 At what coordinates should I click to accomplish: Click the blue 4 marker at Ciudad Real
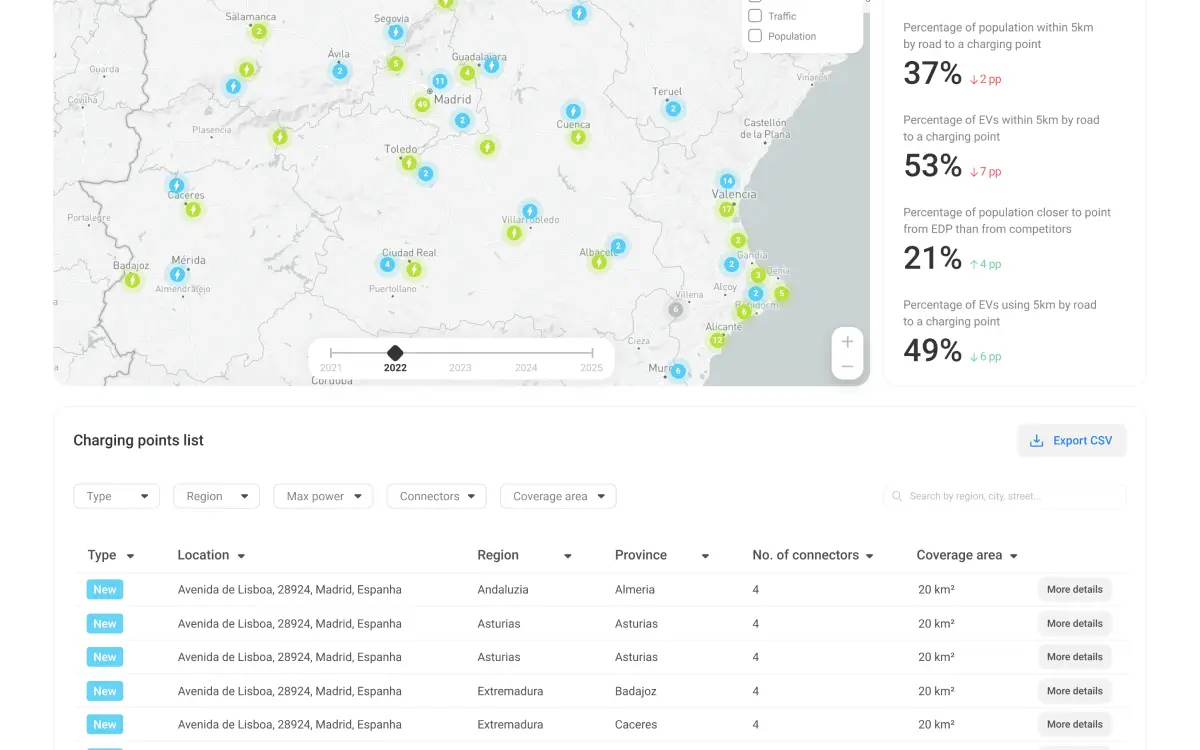pos(387,265)
